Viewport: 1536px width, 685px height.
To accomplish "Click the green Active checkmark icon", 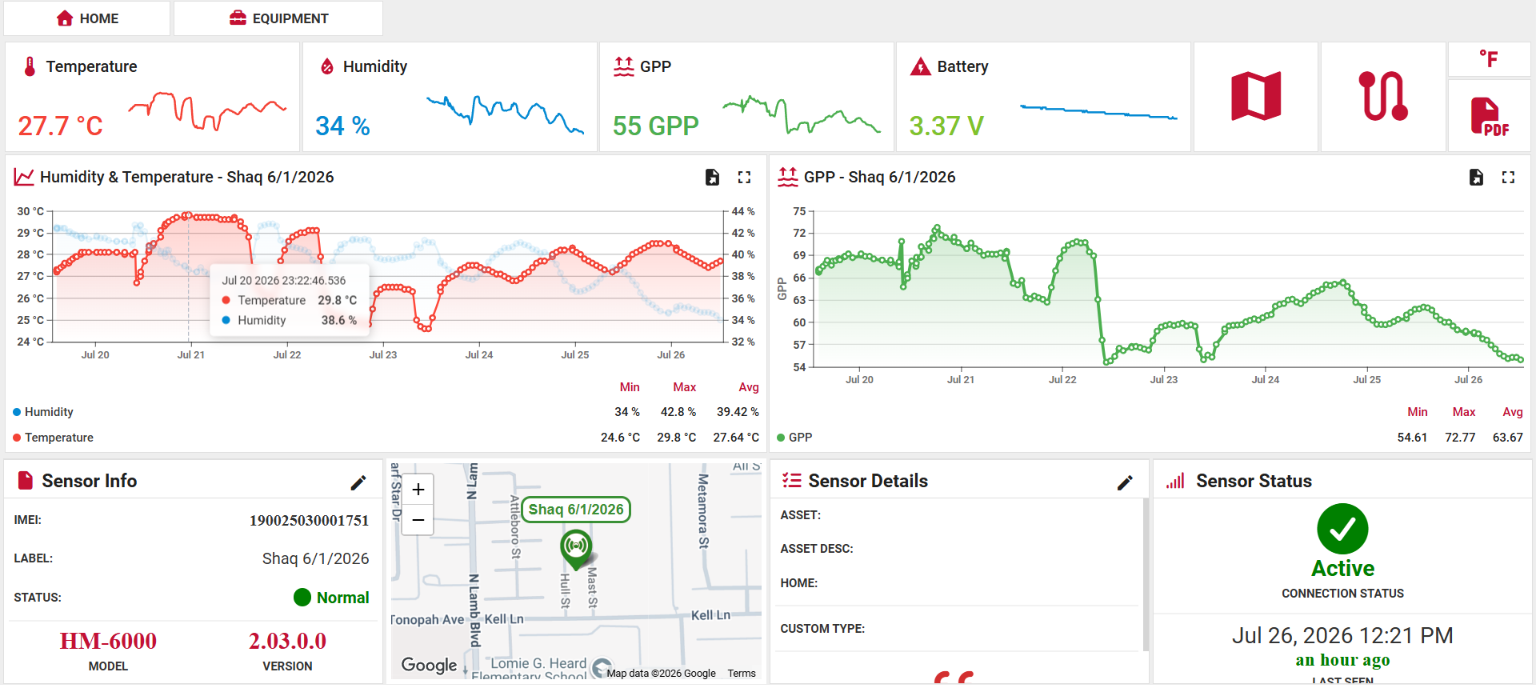I will pyautogui.click(x=1342, y=529).
